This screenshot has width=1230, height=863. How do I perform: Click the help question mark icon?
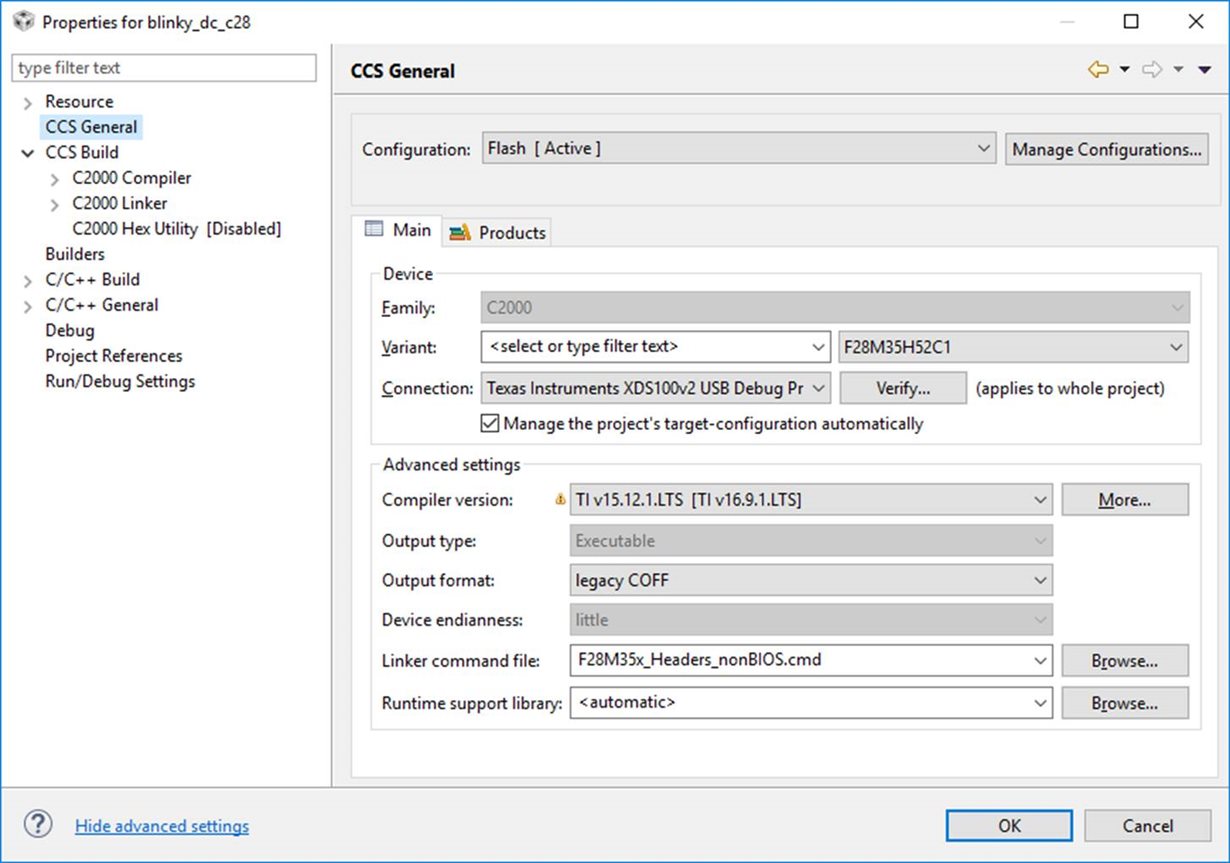38,825
